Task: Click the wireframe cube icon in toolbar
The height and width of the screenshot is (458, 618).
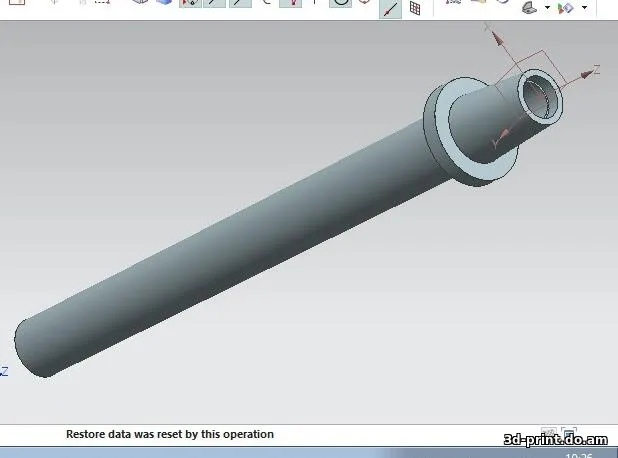Action: pos(139,4)
